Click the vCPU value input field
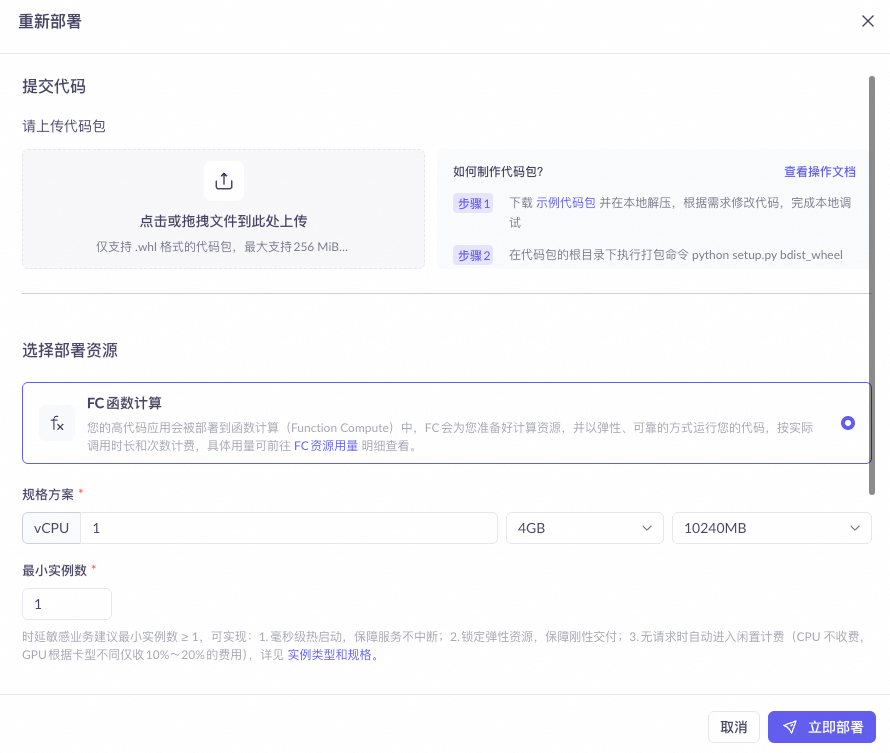 coord(289,528)
